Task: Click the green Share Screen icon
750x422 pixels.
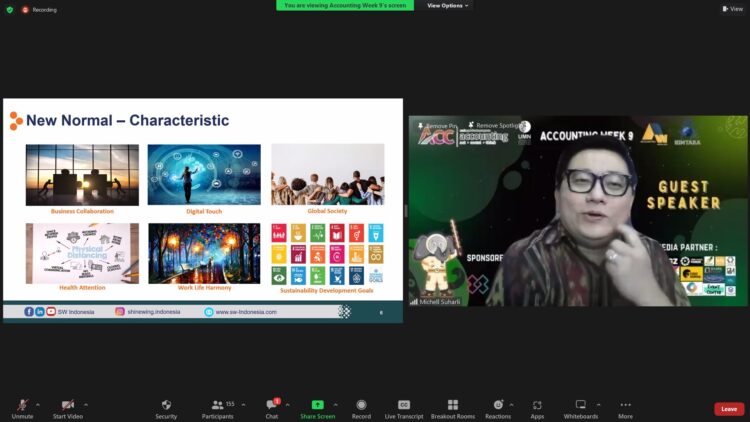Action: point(317,405)
